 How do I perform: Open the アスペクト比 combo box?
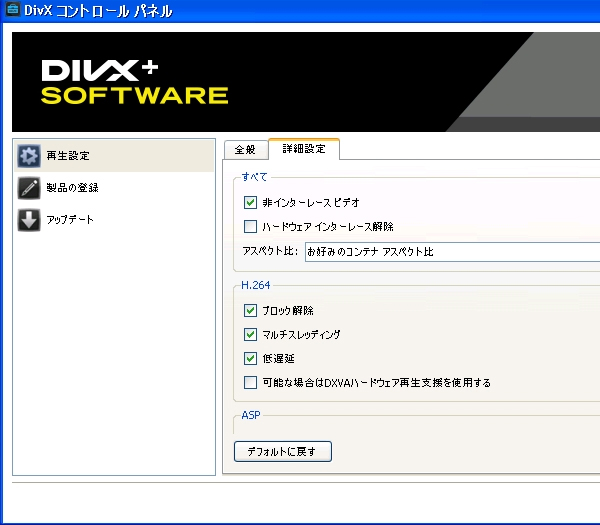452,252
